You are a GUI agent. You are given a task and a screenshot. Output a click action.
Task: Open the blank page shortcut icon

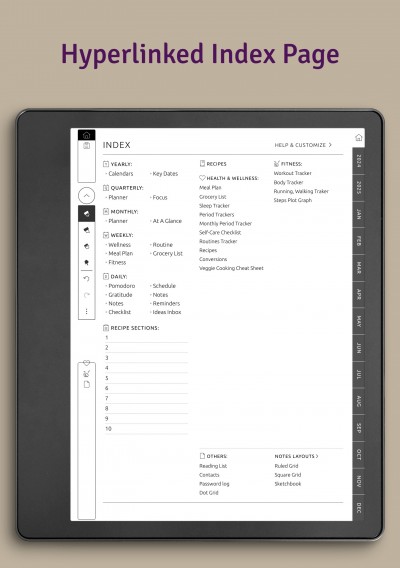(x=87, y=384)
